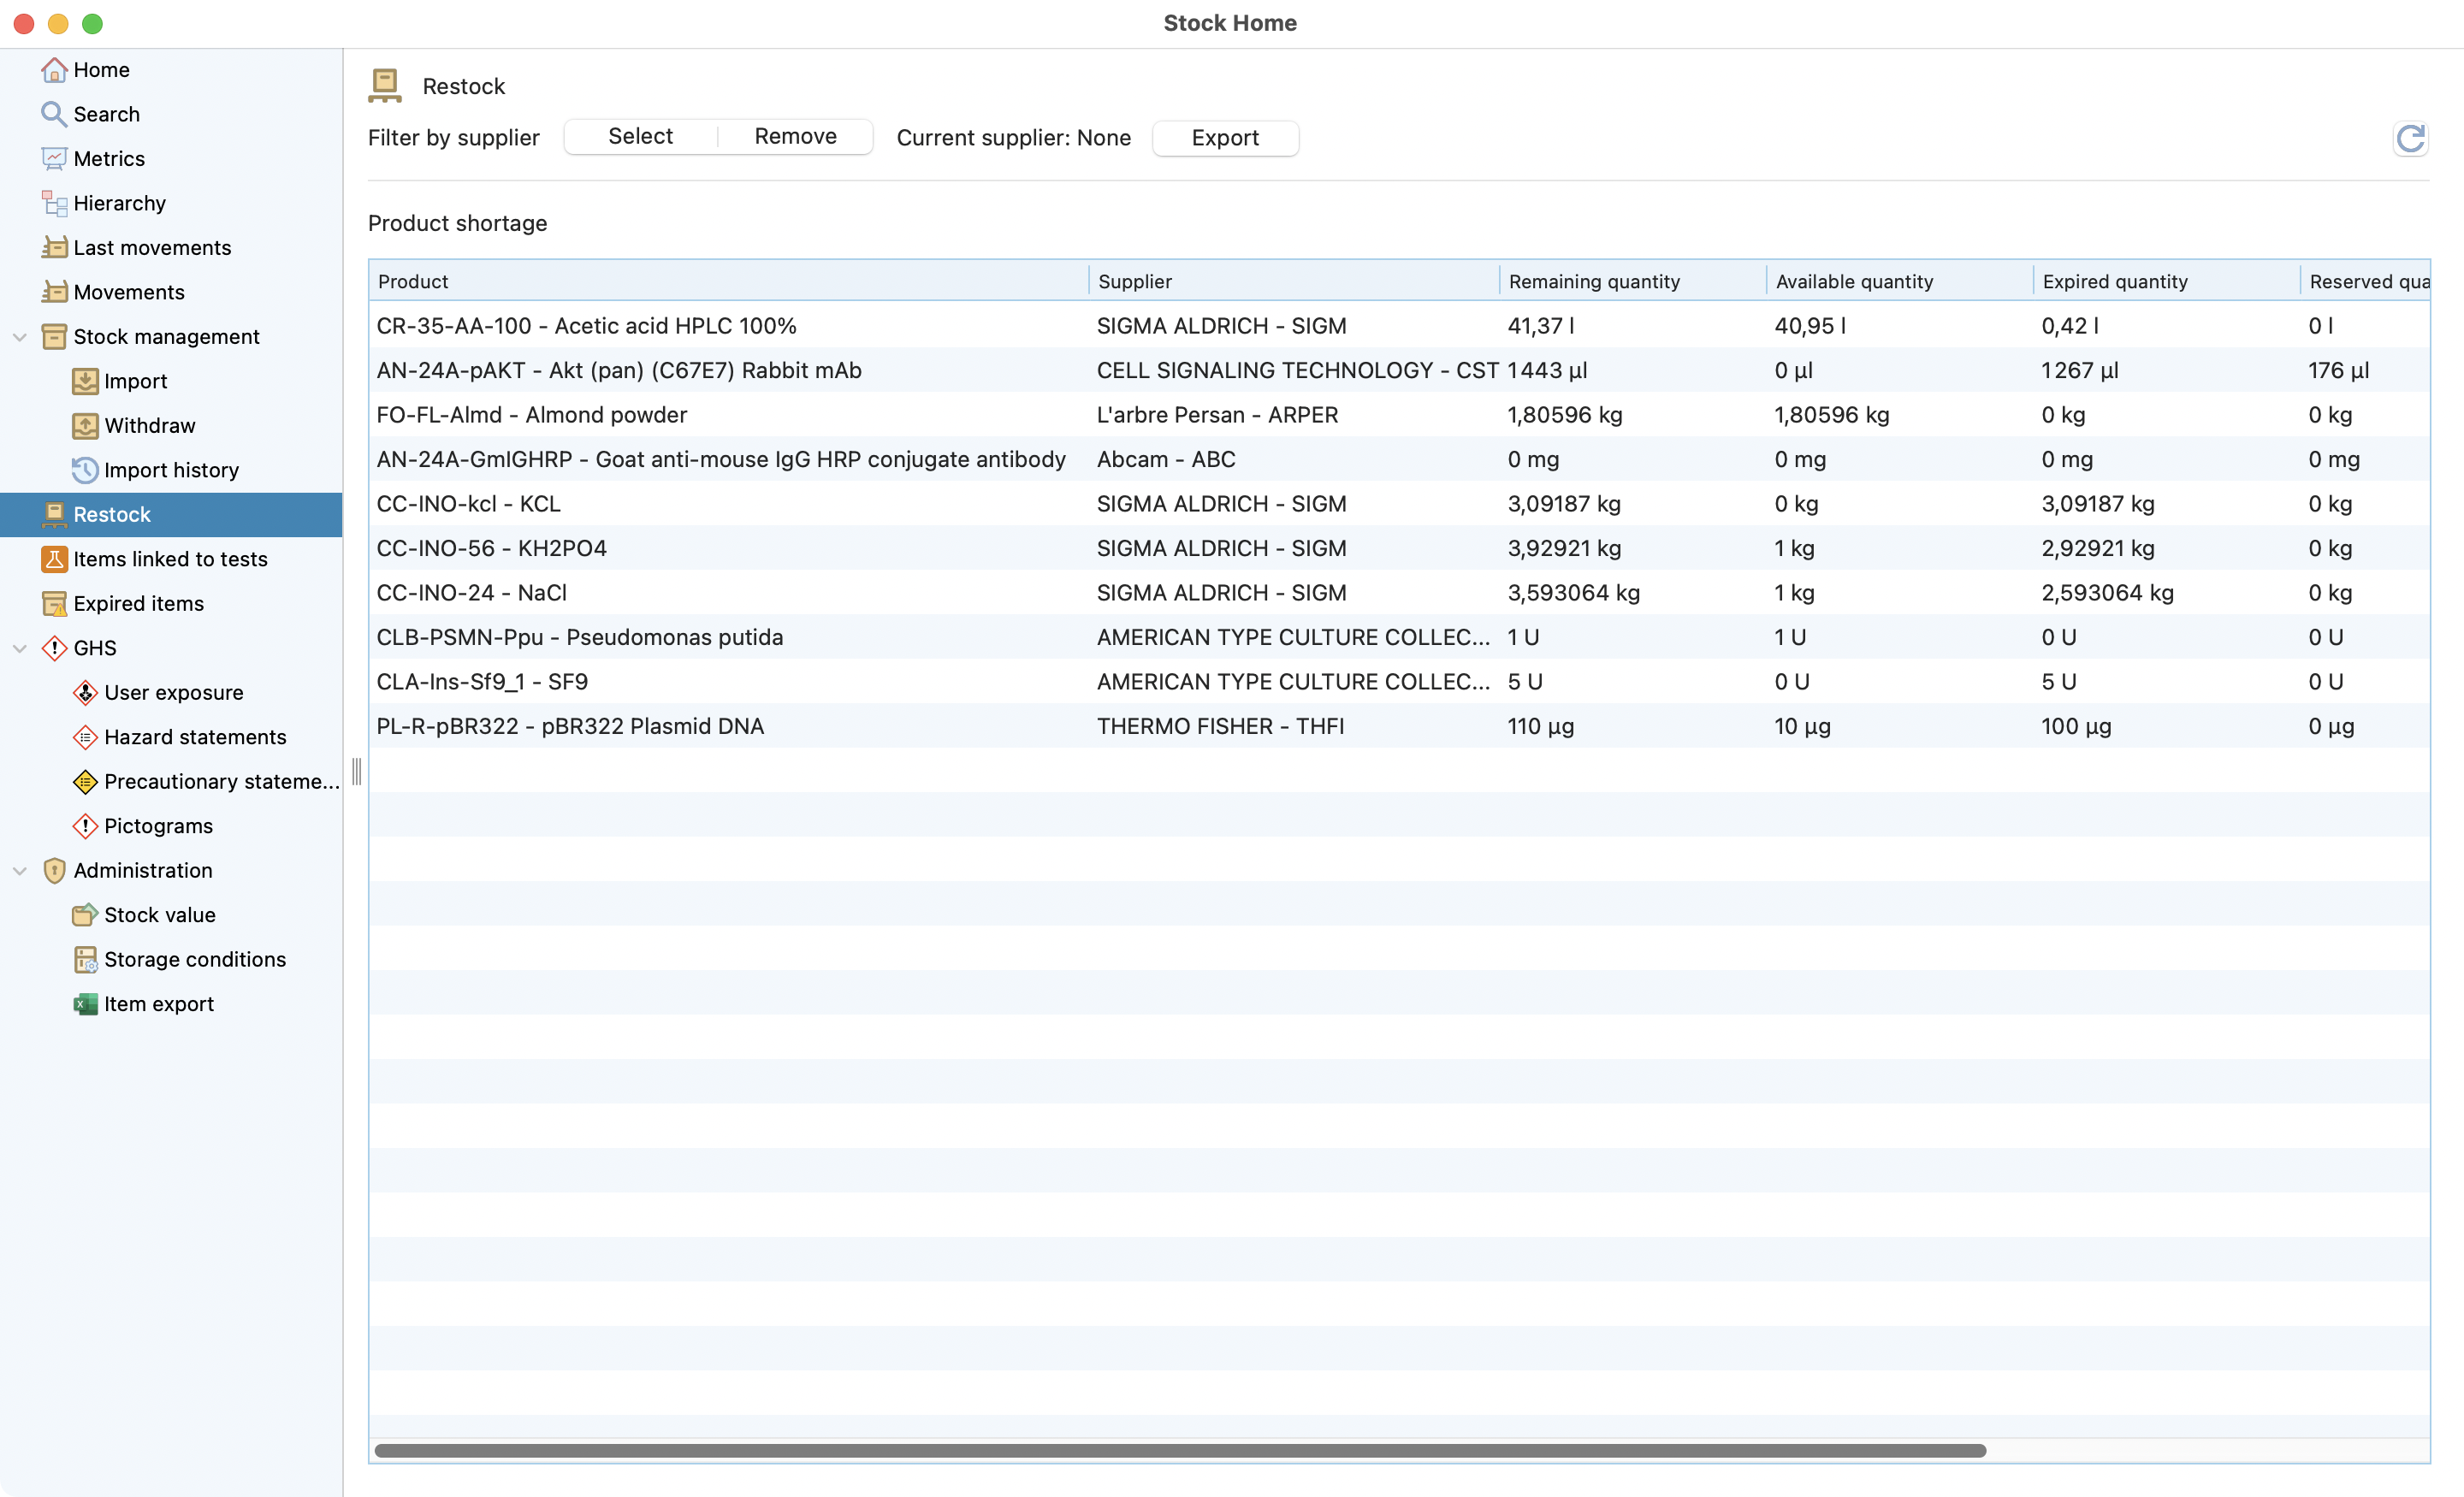The width and height of the screenshot is (2464, 1497).
Task: Click the Withdraw upload box icon
Action: click(85, 426)
